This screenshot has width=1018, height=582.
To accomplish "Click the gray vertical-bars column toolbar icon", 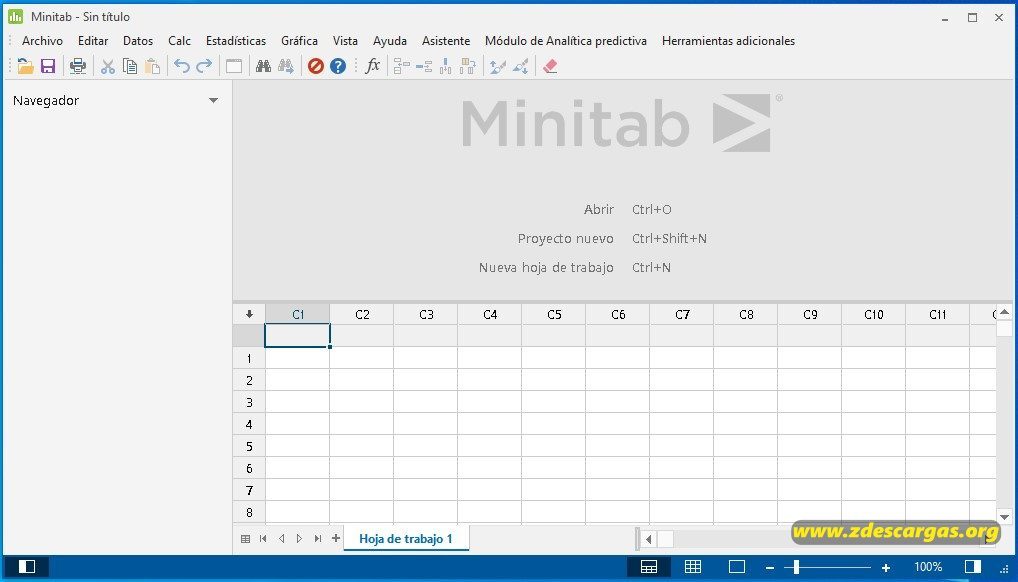I will pos(445,66).
